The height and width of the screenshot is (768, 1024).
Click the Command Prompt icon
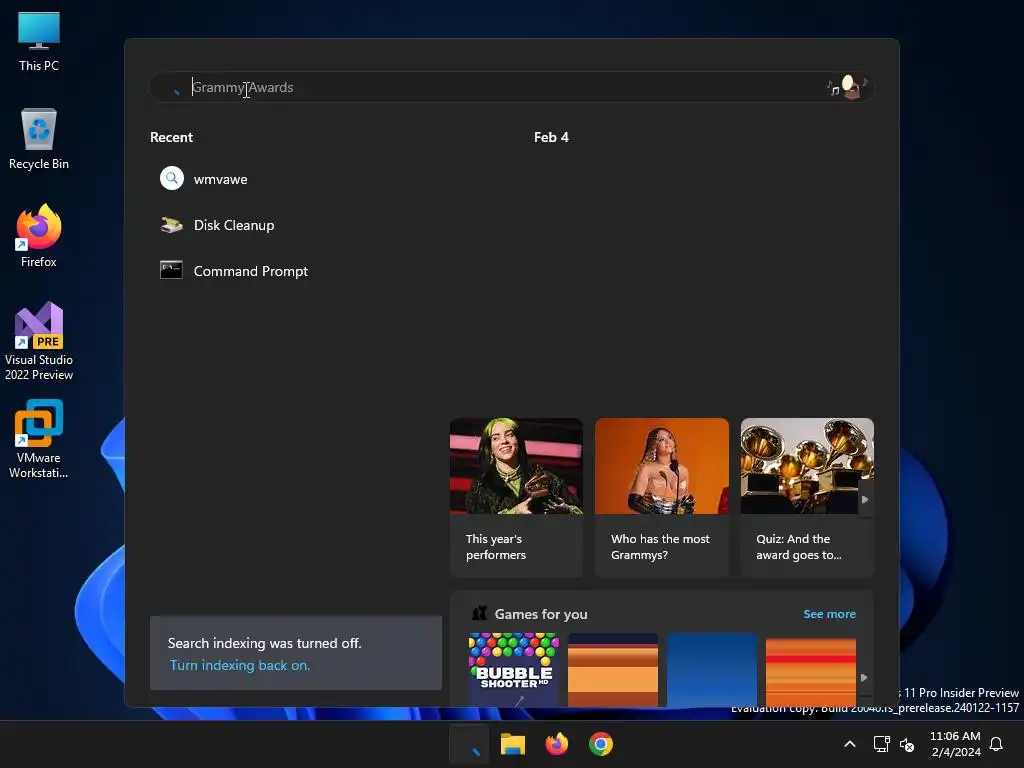coord(171,270)
